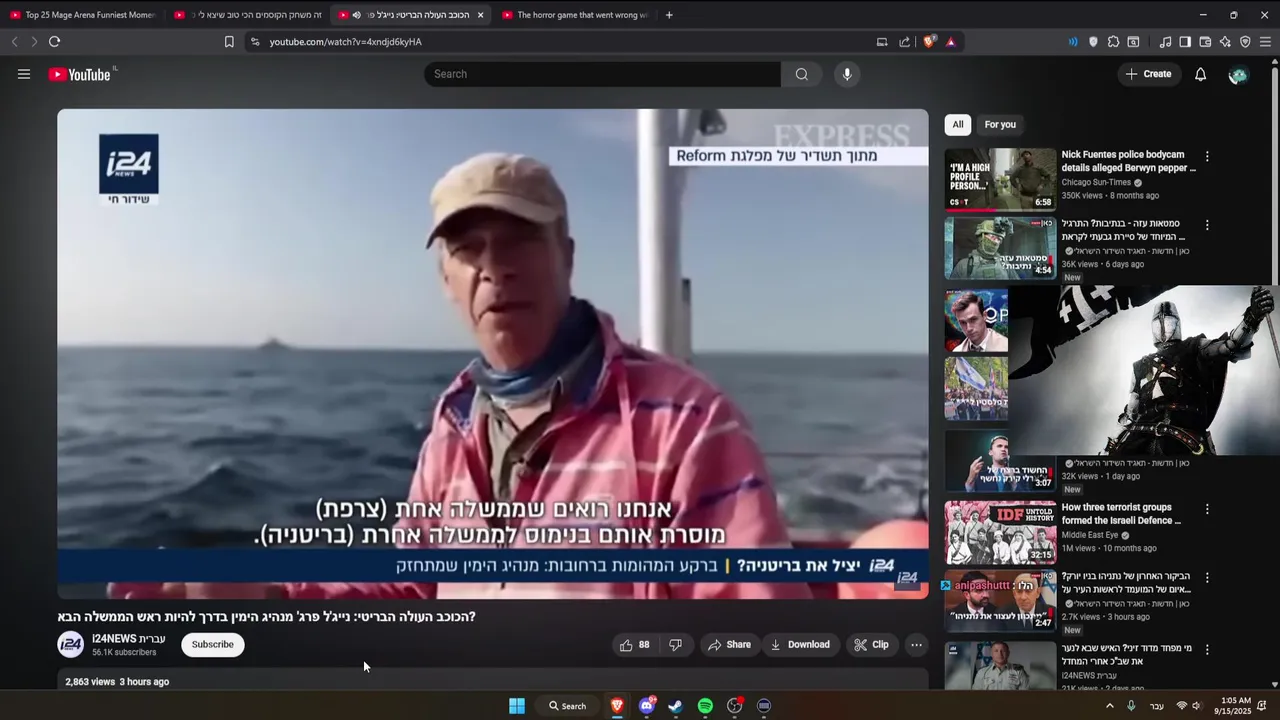Open 'How three terrorist groups formed' title
This screenshot has width=1280, height=720.
point(1121,514)
